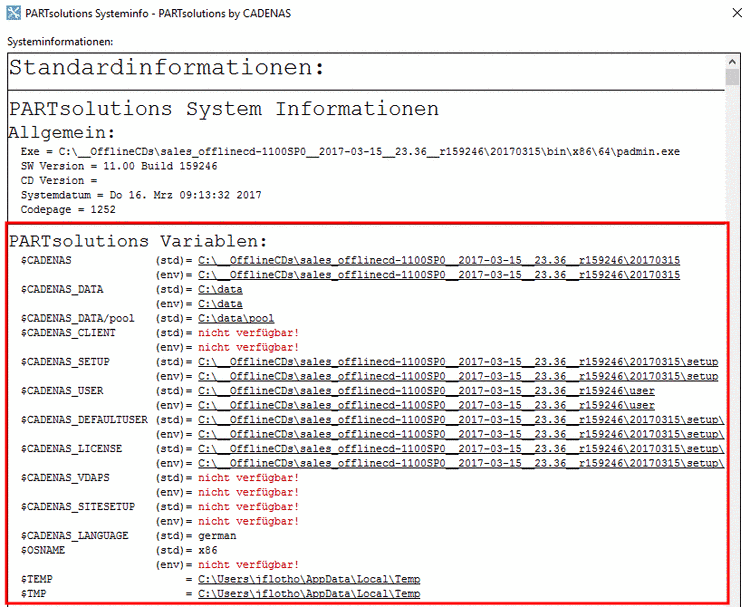This screenshot has width=750, height=607.
Task: Click the Exe path line with padmin.exe
Action: tap(350, 152)
